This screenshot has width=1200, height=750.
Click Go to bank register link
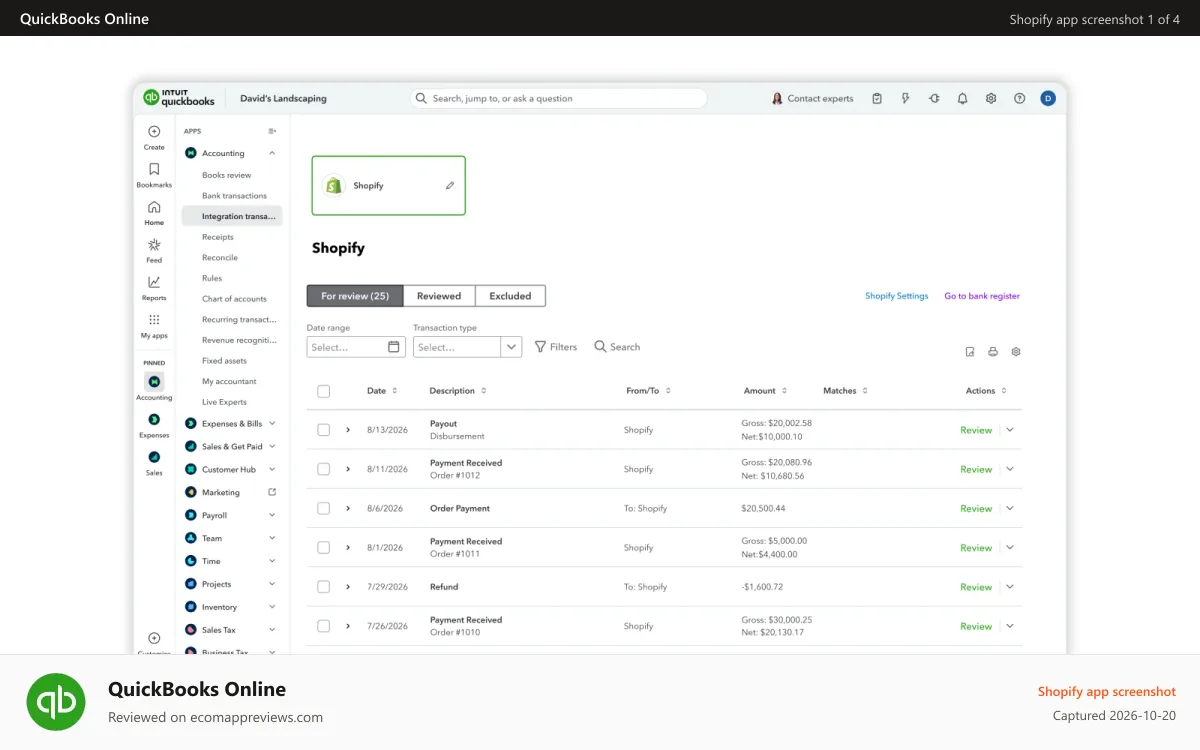coord(982,296)
